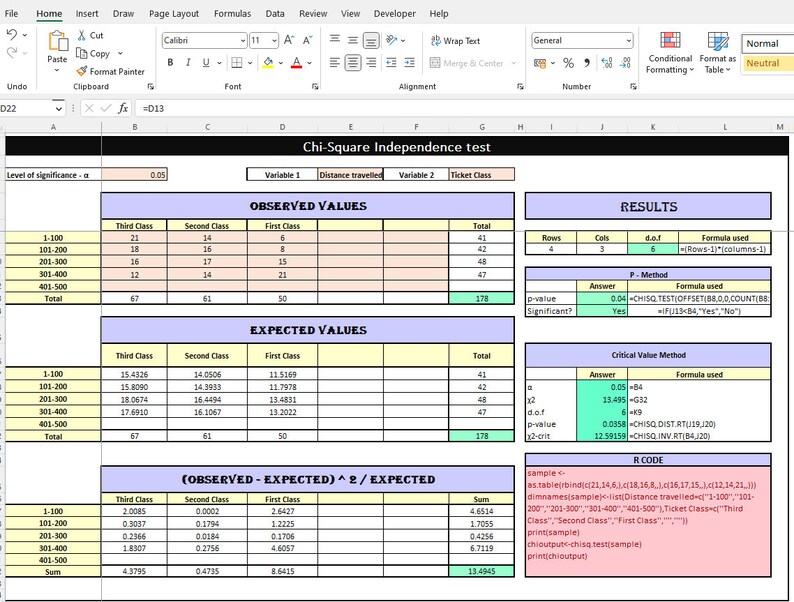Select the significance level cell 0.05

(x=134, y=175)
